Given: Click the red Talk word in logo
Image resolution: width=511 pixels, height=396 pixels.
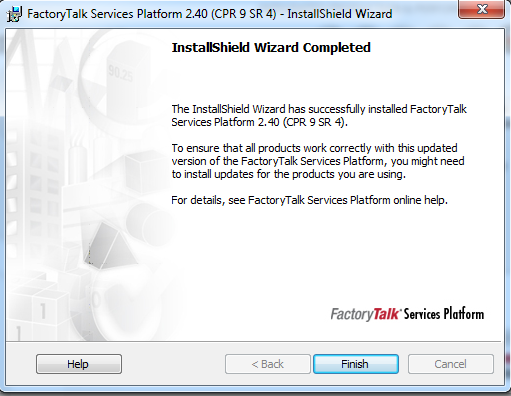Looking at the screenshot, I should 385,314.
